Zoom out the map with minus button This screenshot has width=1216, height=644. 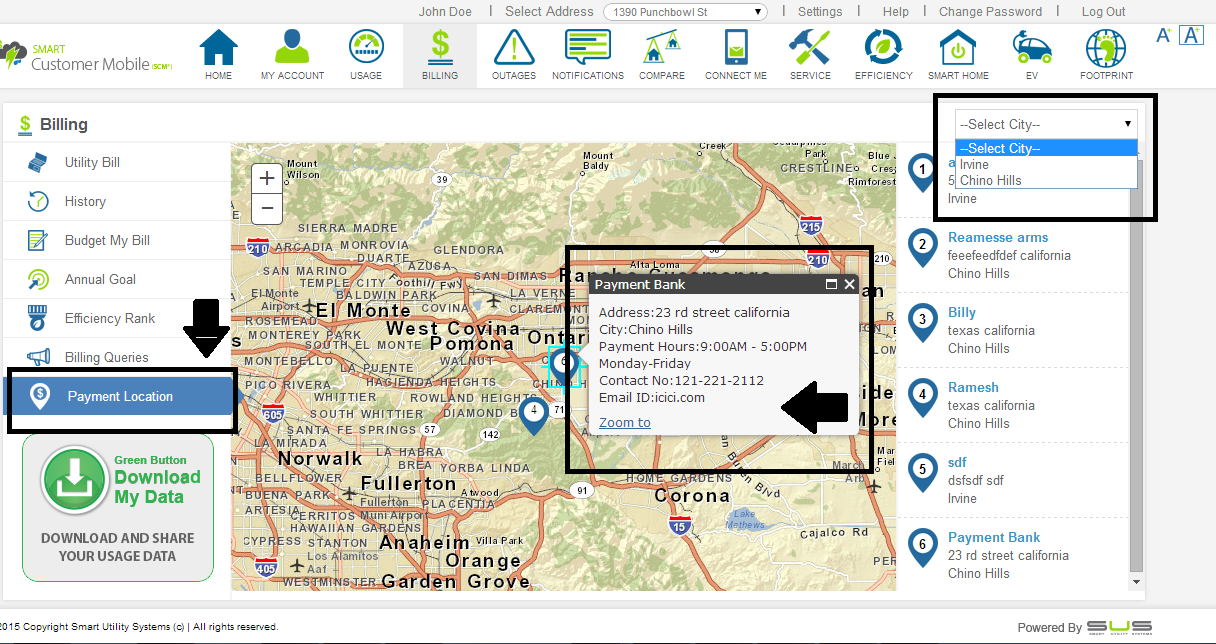click(x=267, y=209)
